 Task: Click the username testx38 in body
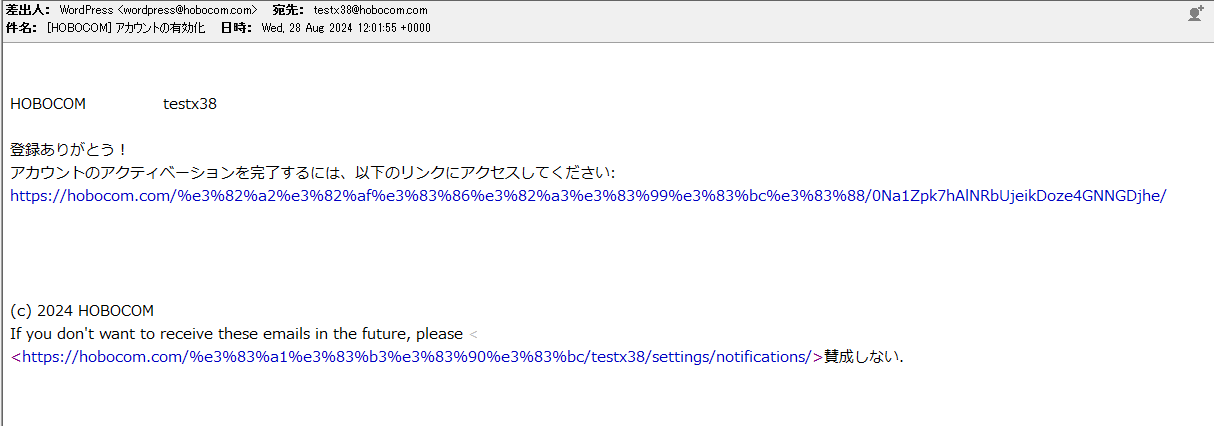(190, 104)
